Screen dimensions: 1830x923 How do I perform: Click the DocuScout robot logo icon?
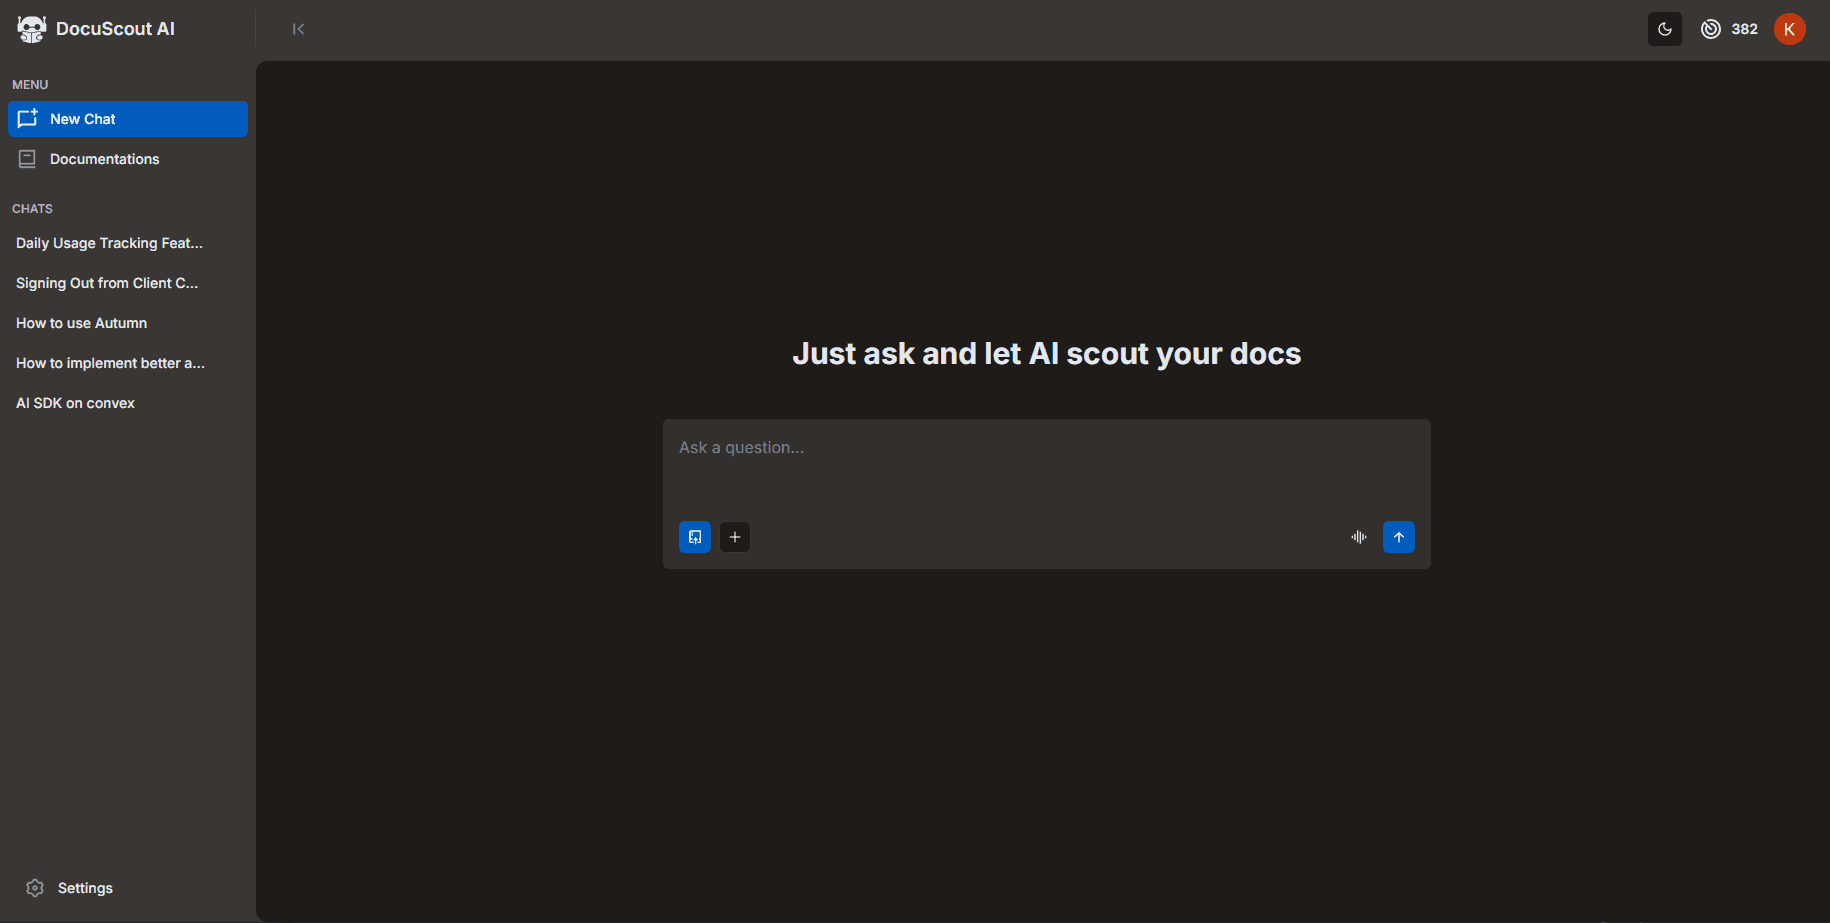(31, 29)
